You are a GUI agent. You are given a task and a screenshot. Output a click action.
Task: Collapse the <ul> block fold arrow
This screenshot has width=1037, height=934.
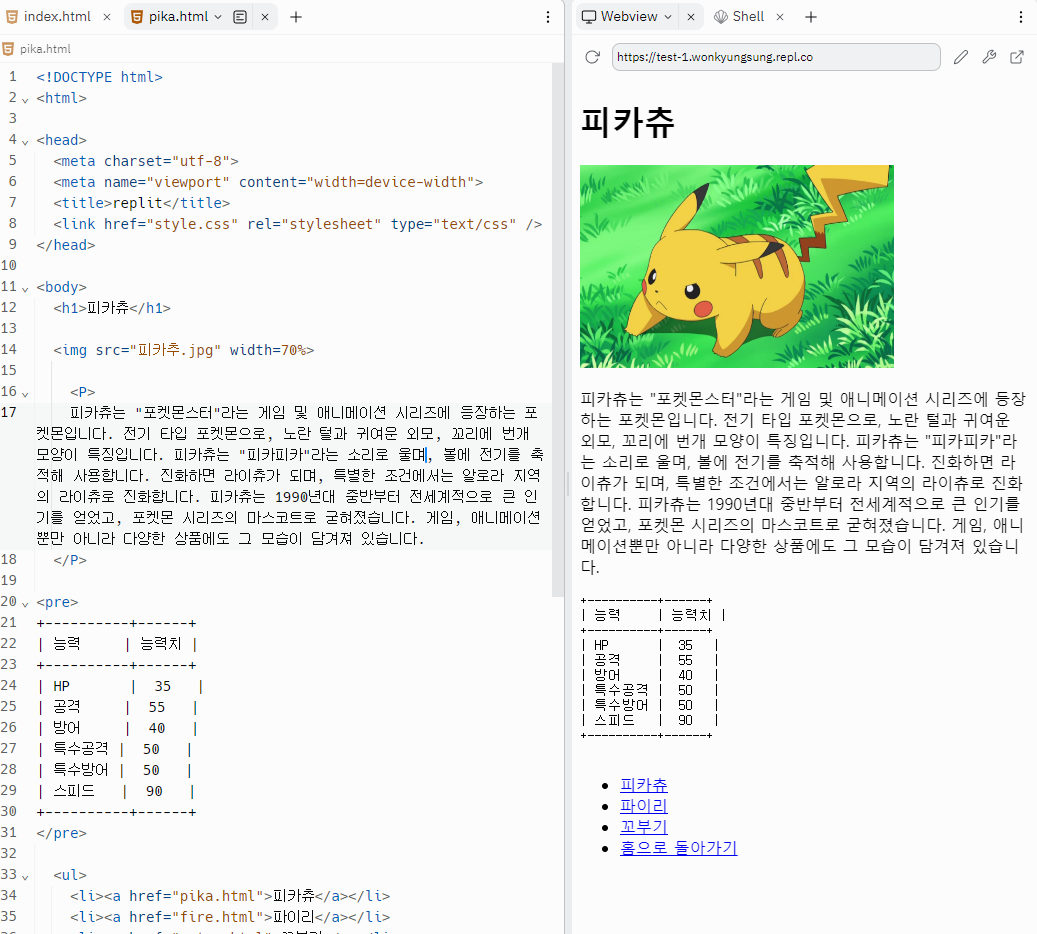(25, 877)
